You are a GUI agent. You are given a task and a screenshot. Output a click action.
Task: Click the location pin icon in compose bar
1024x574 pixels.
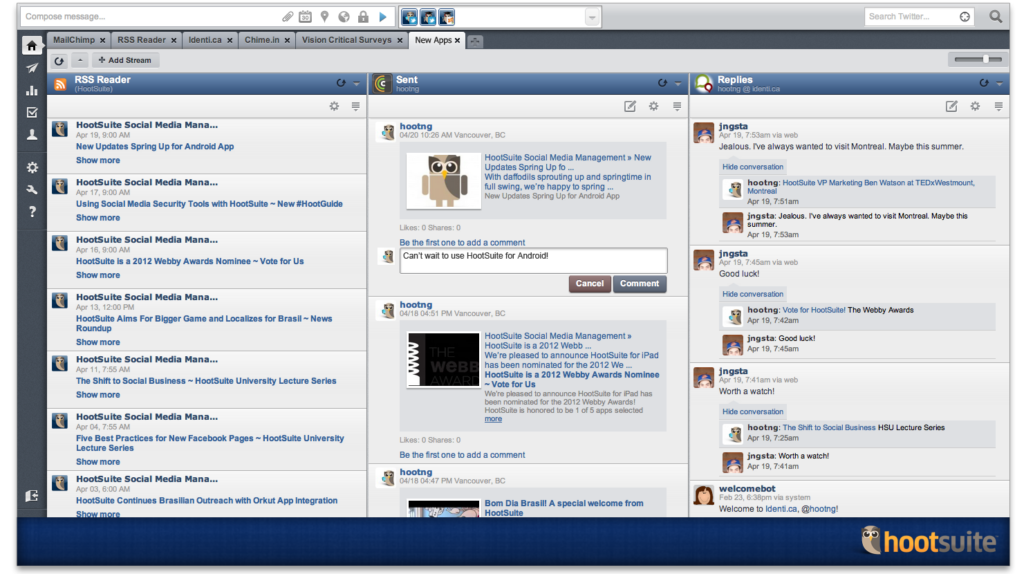[x=325, y=16]
